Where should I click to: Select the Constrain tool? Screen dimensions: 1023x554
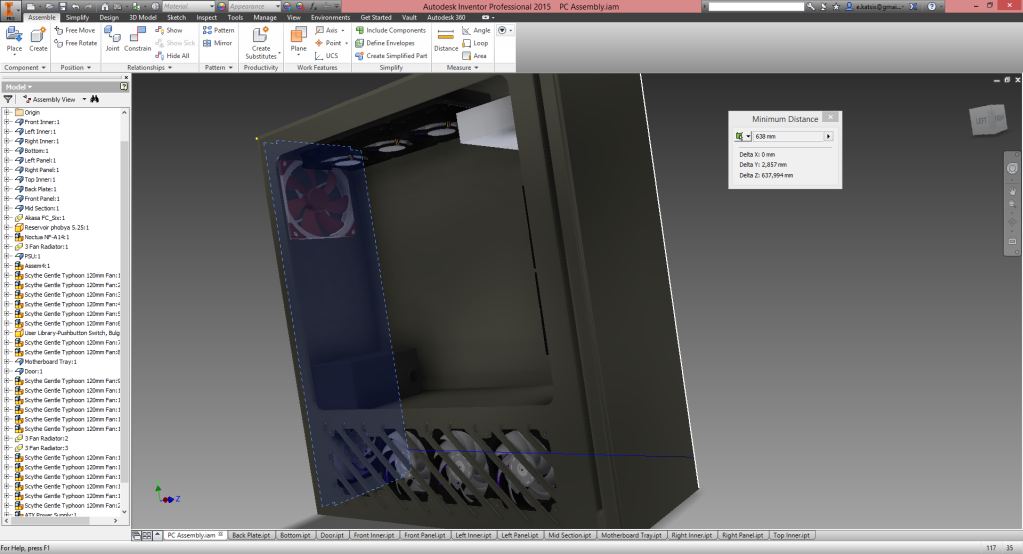click(x=137, y=40)
